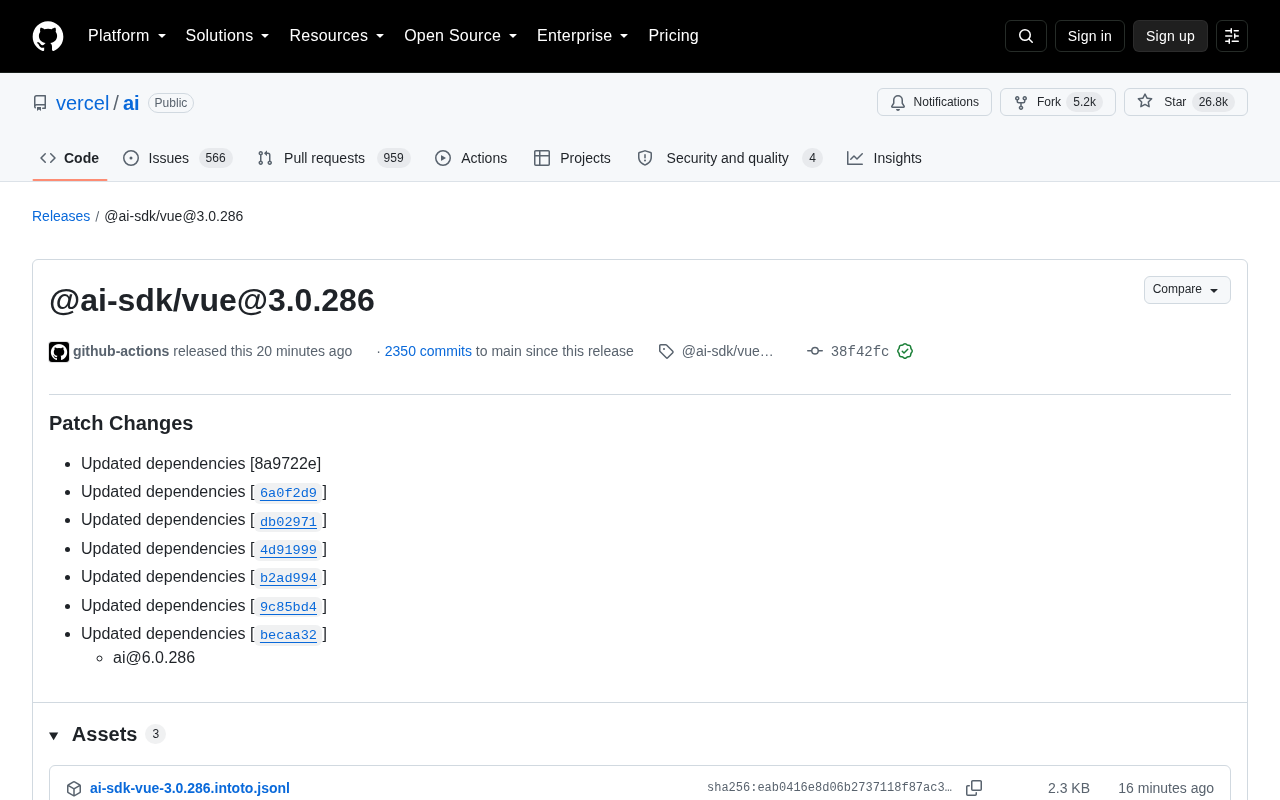Open commit 9c85bd4
The height and width of the screenshot is (800, 1280).
[x=288, y=607]
